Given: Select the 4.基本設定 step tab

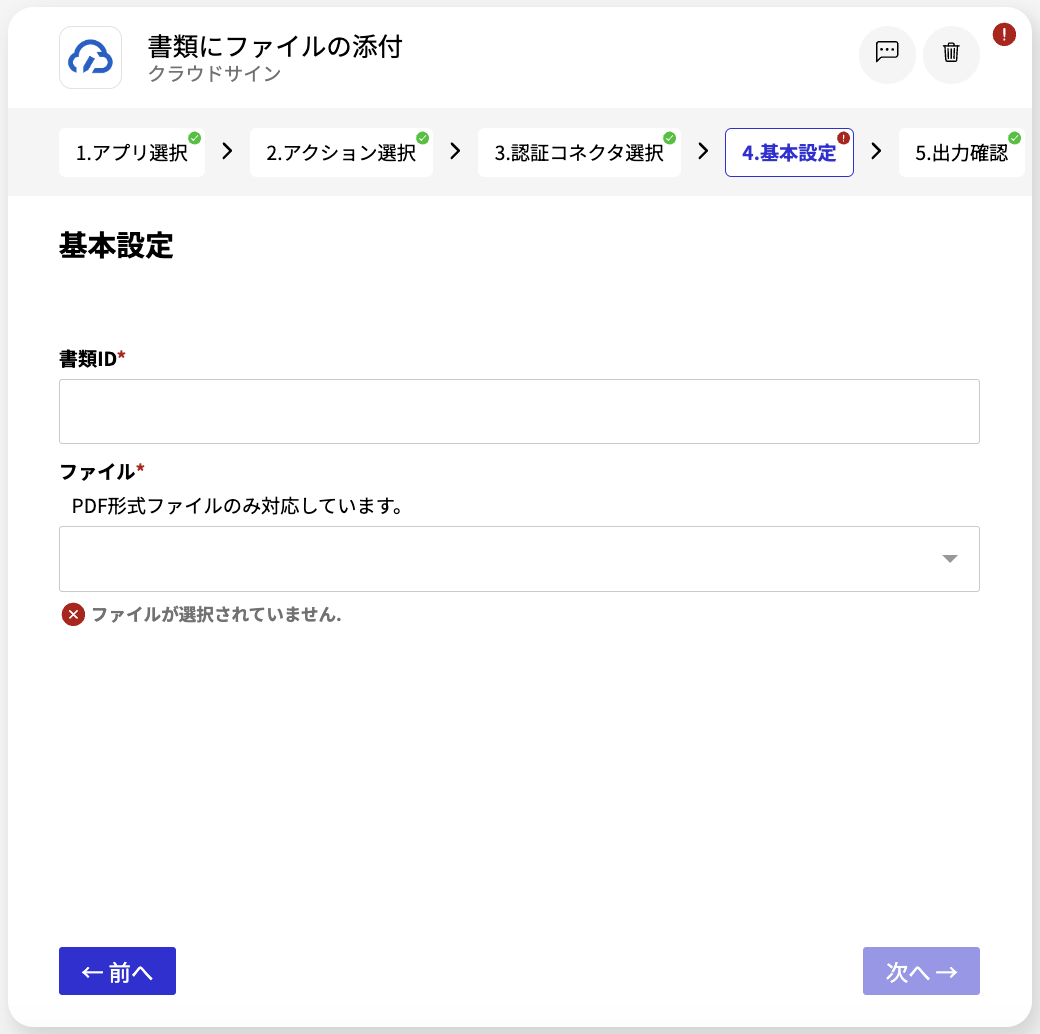Looking at the screenshot, I should click(x=789, y=153).
